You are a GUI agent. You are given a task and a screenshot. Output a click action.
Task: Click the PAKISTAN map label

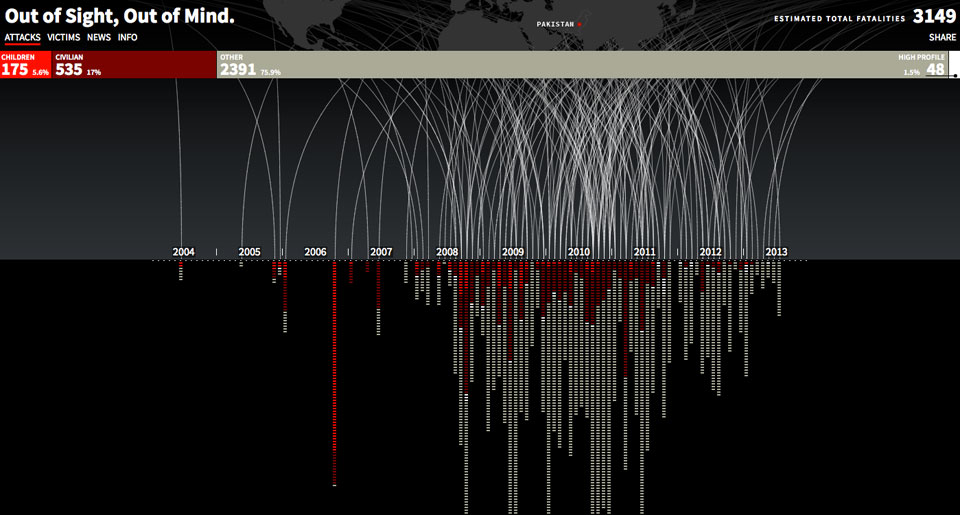click(x=555, y=24)
